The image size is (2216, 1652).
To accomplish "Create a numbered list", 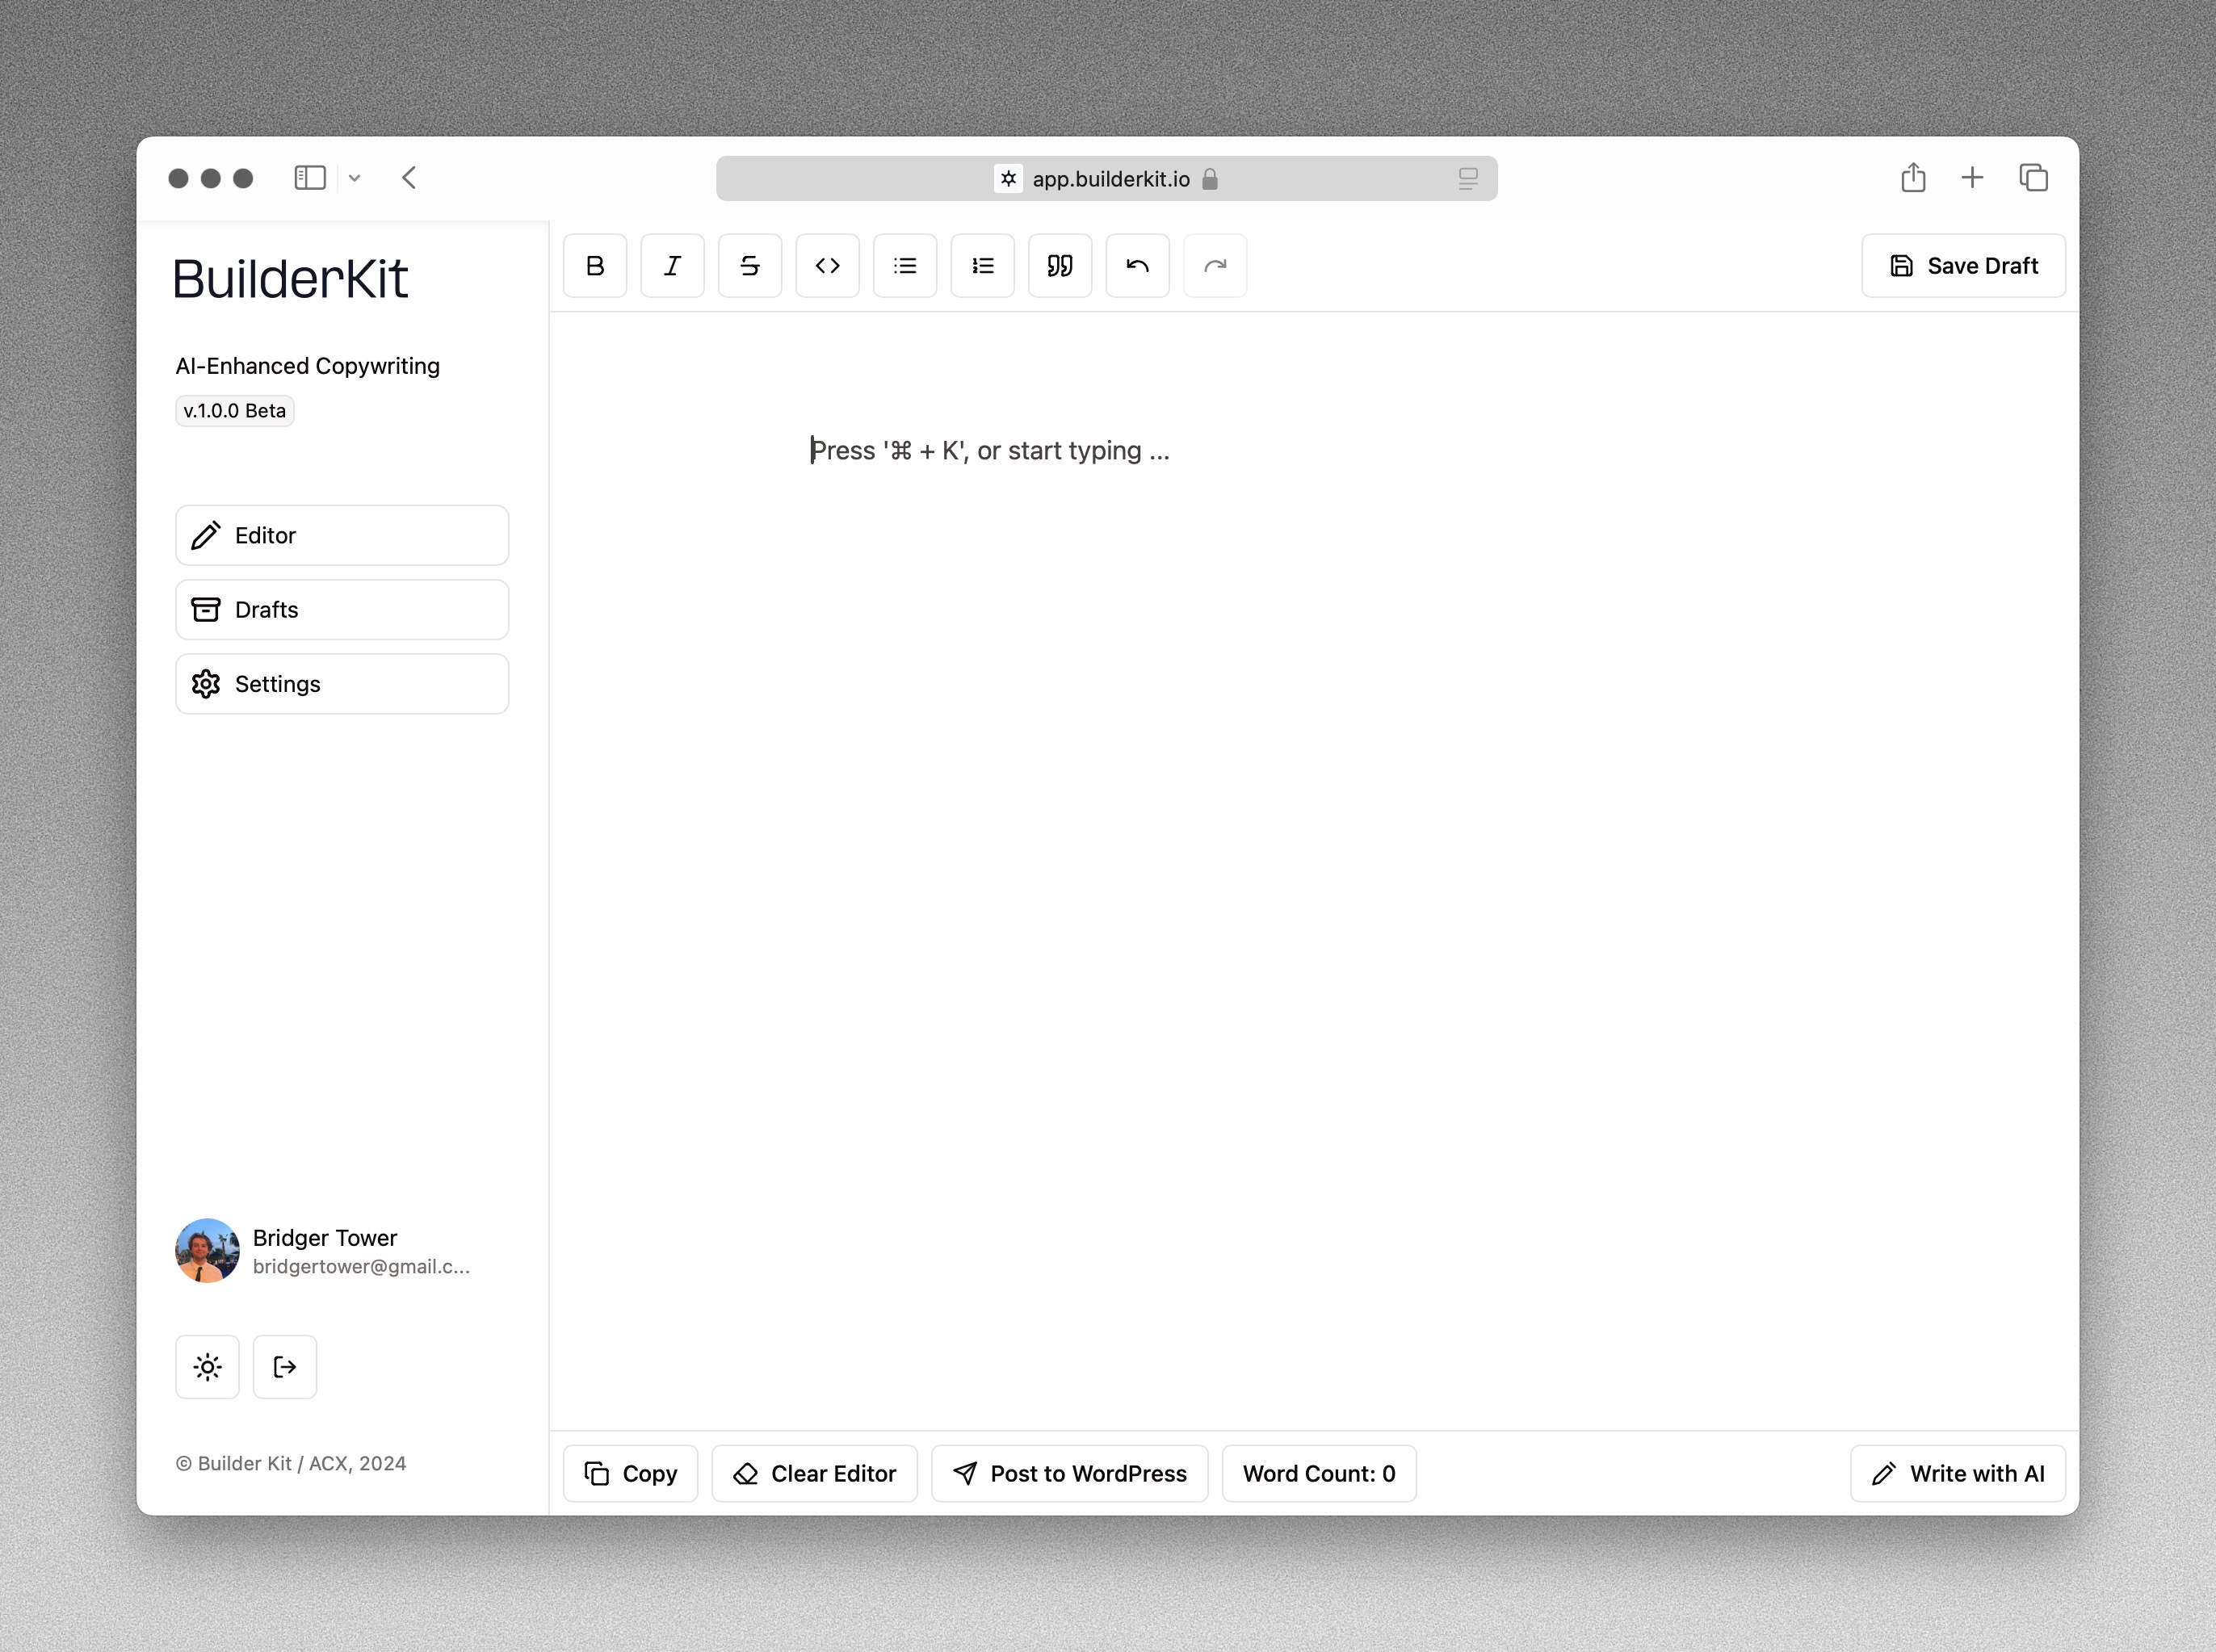I will (982, 266).
